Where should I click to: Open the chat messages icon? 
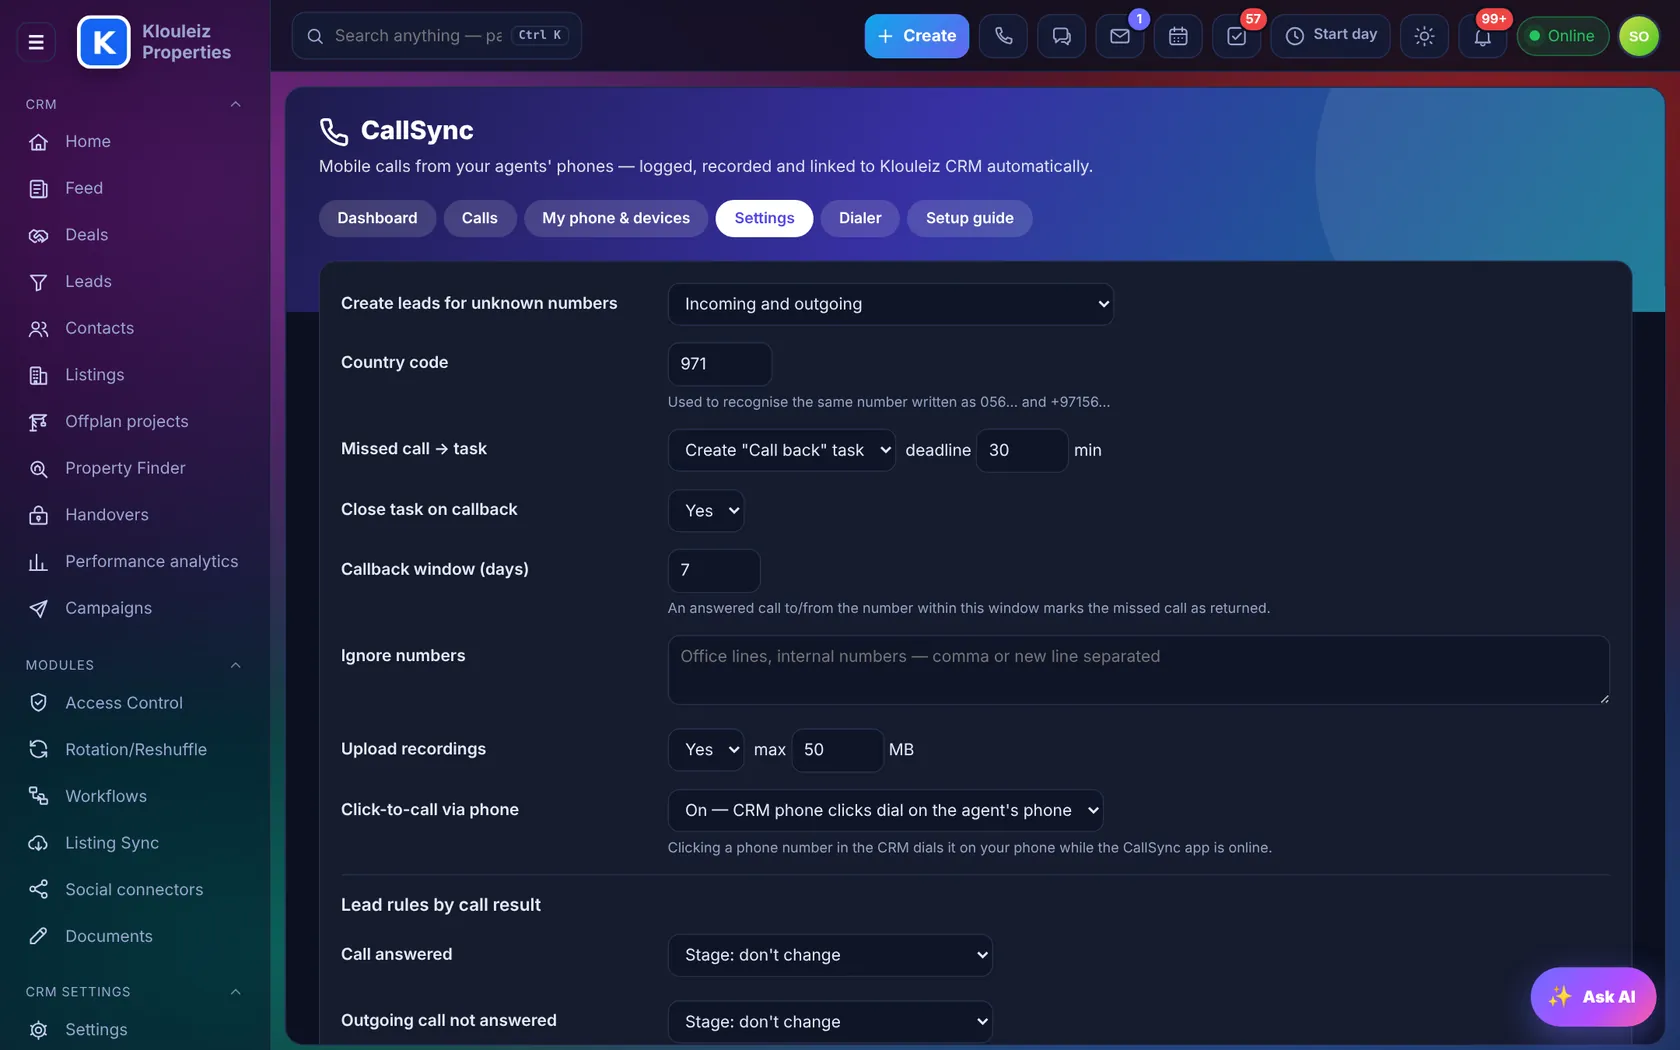point(1061,36)
